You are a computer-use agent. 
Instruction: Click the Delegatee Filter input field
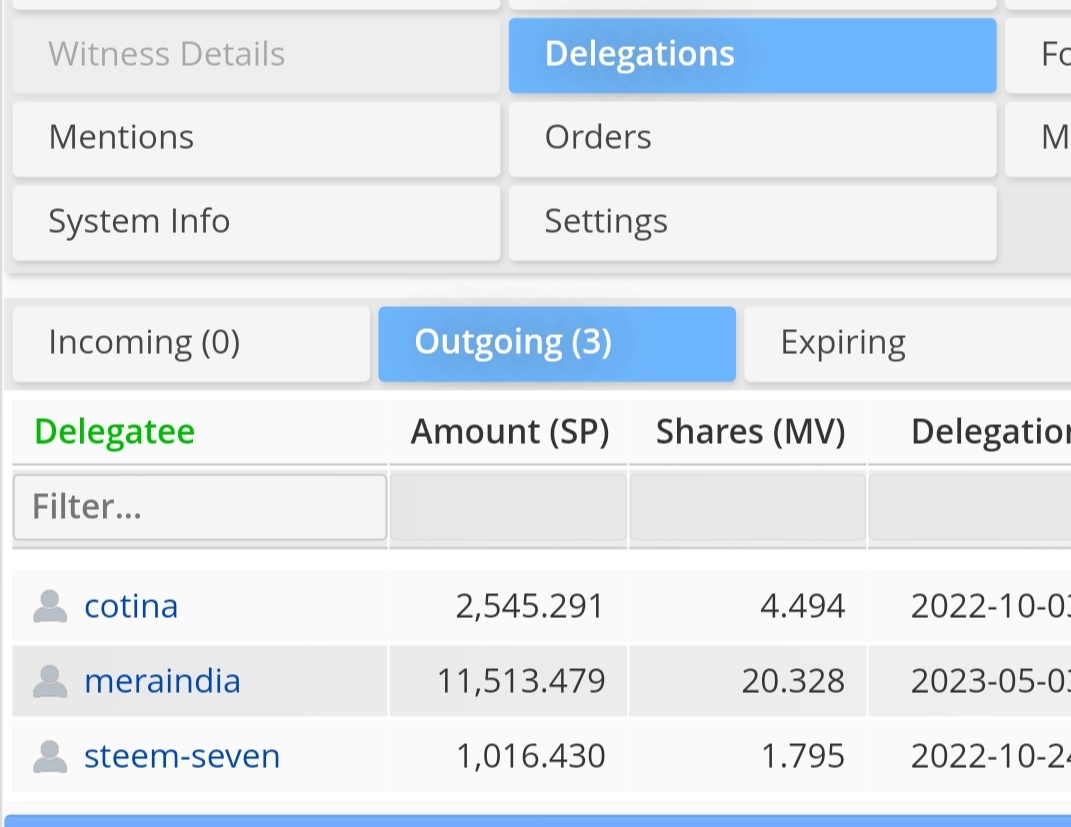point(200,507)
